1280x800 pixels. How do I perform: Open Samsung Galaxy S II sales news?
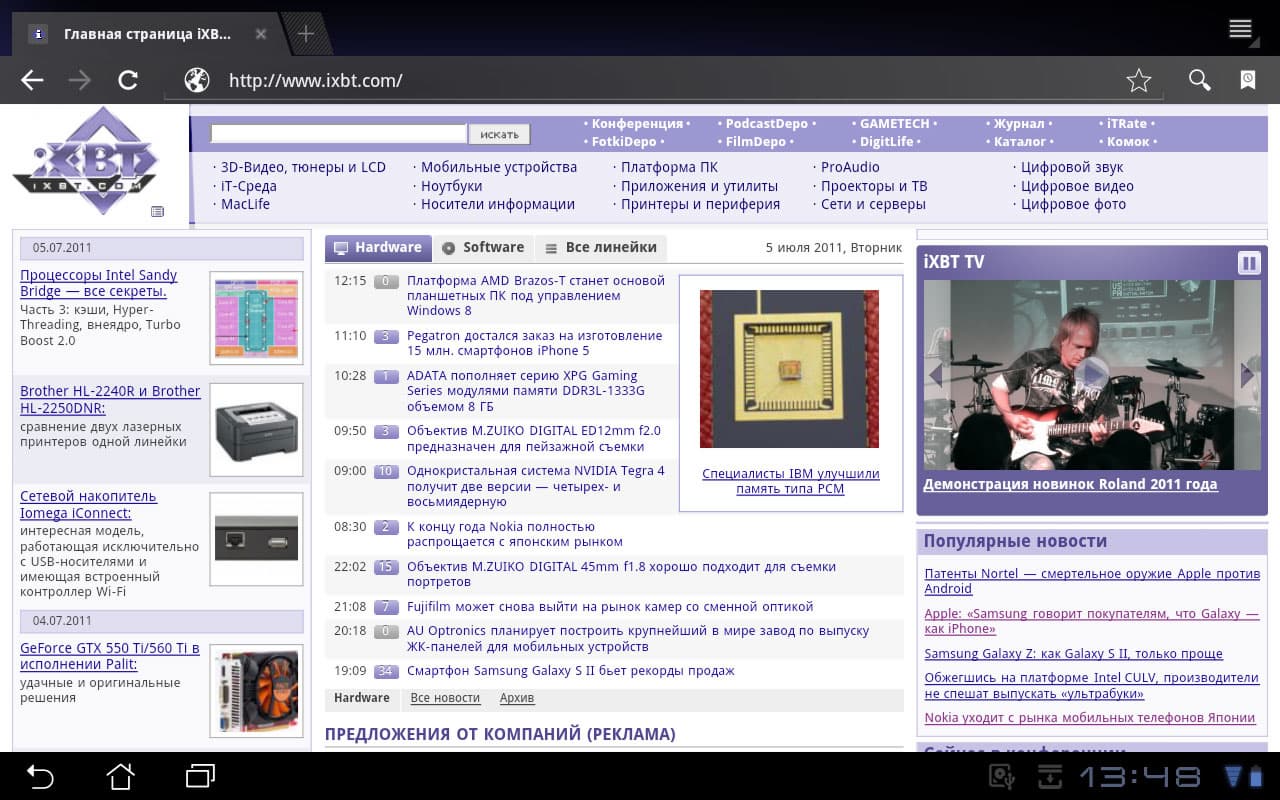[x=571, y=671]
